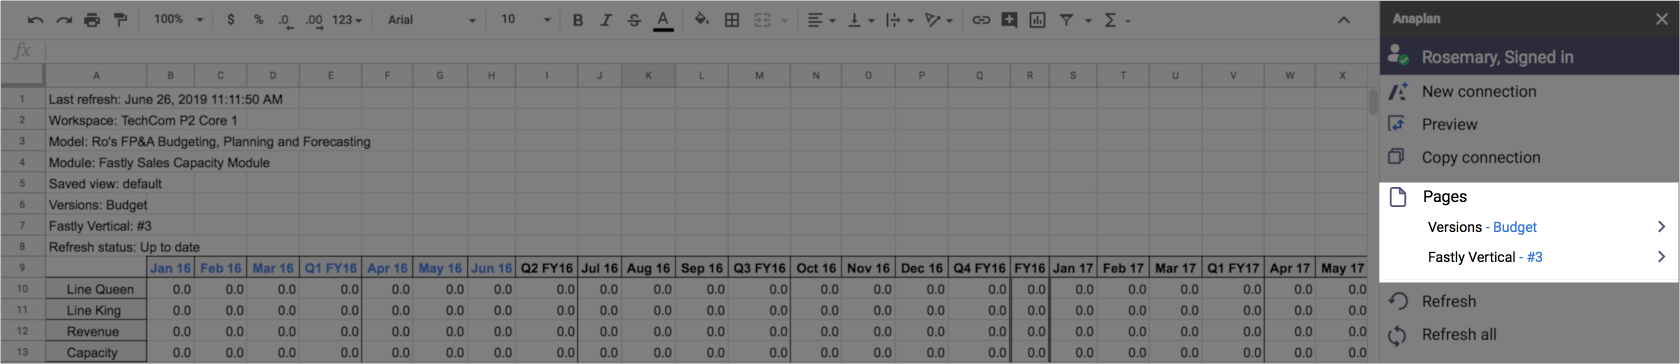1680x364 pixels.
Task: Insert a chart using the chart icon
Action: 1037,20
